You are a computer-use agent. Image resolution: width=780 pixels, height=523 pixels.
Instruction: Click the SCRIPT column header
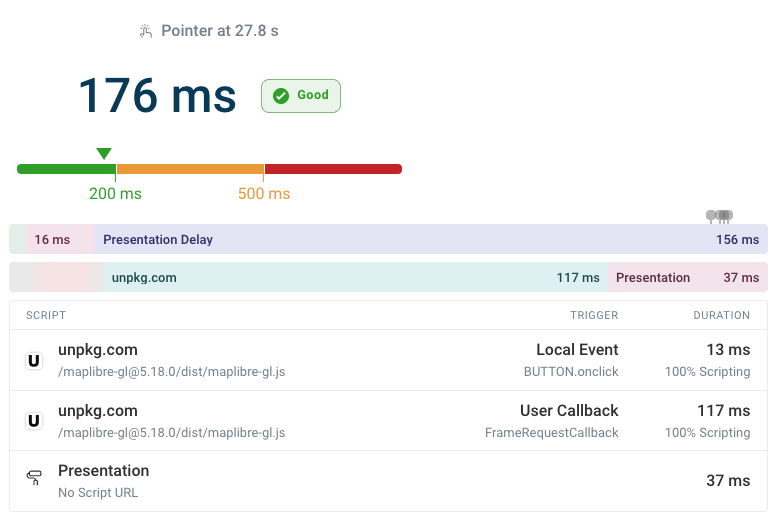tap(46, 315)
